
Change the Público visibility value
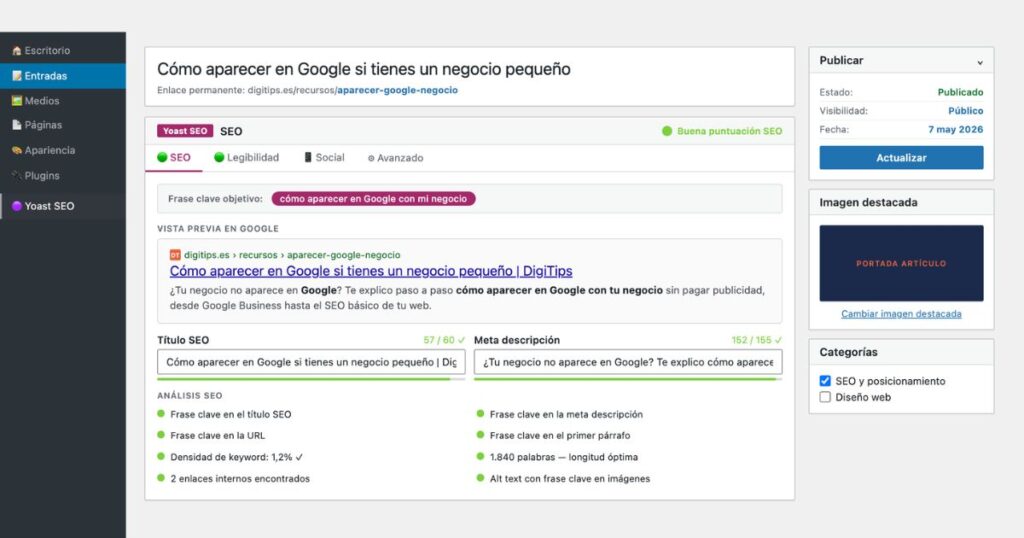(965, 111)
